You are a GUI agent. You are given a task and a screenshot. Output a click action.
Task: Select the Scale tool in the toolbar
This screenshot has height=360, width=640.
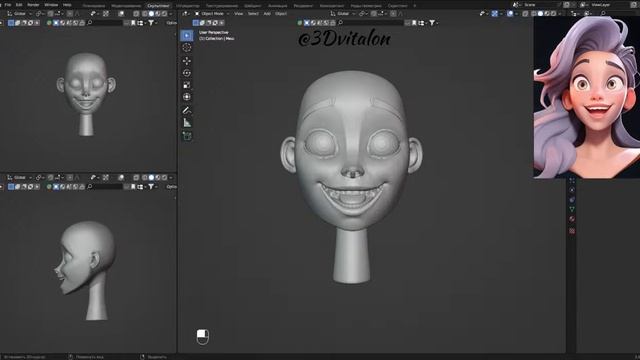[187, 85]
